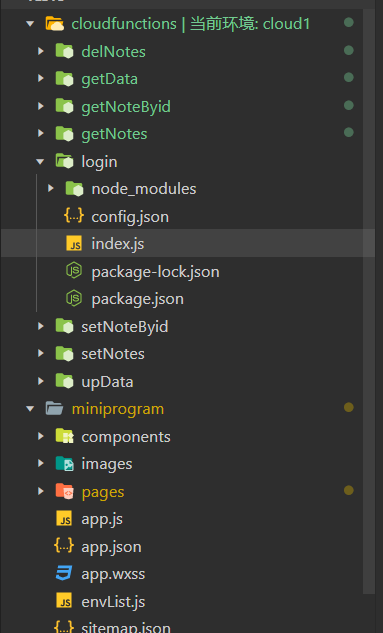
Task: Expand the setNotes folder arrow
Action: coord(40,354)
